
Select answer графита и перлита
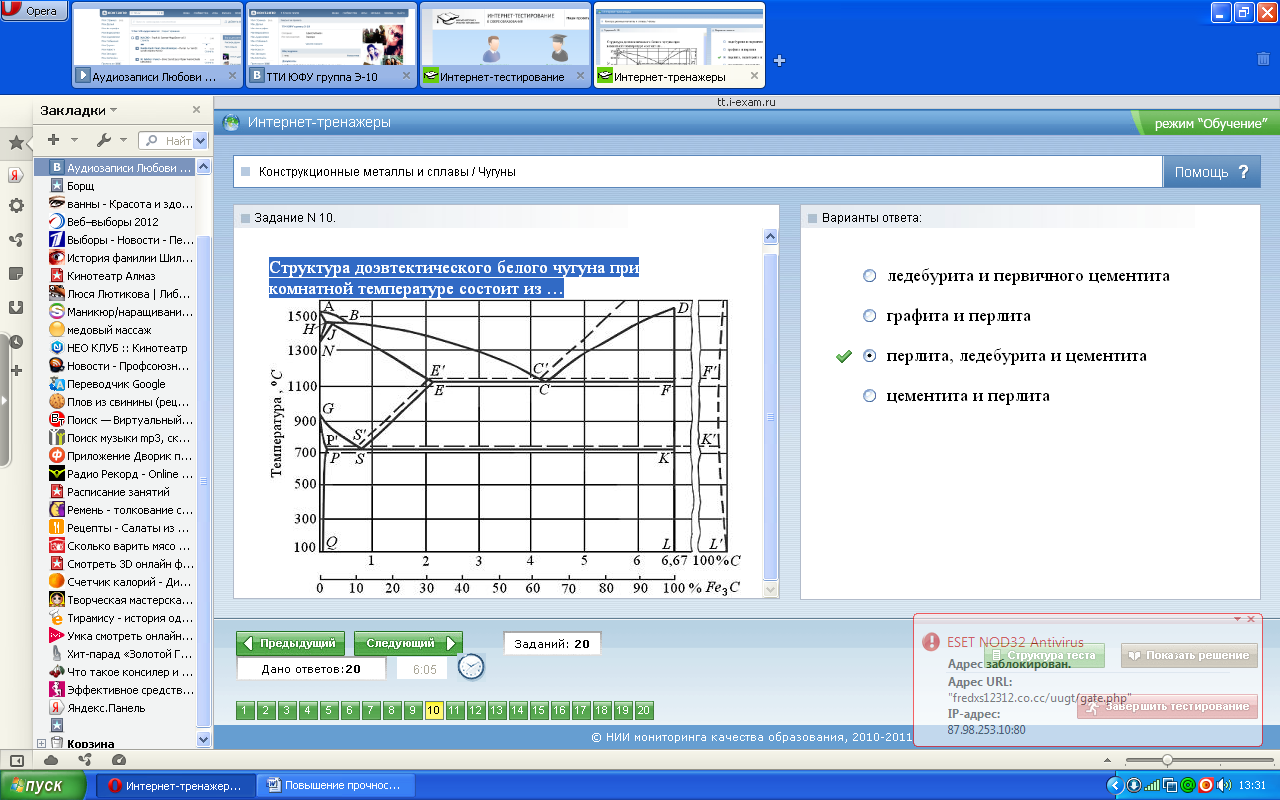click(x=870, y=316)
